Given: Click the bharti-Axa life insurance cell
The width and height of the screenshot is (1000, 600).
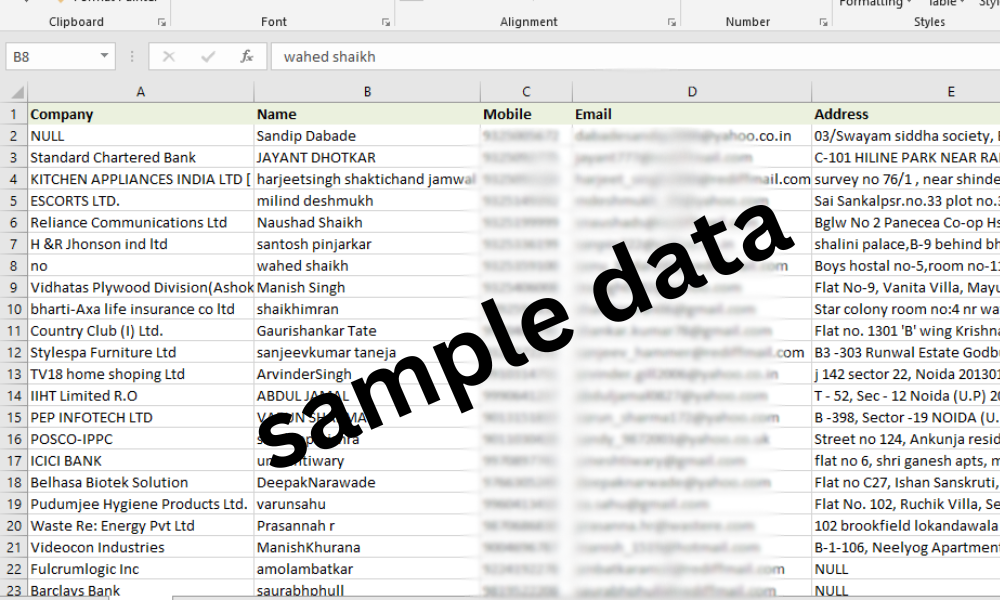Looking at the screenshot, I should pyautogui.click(x=141, y=309).
